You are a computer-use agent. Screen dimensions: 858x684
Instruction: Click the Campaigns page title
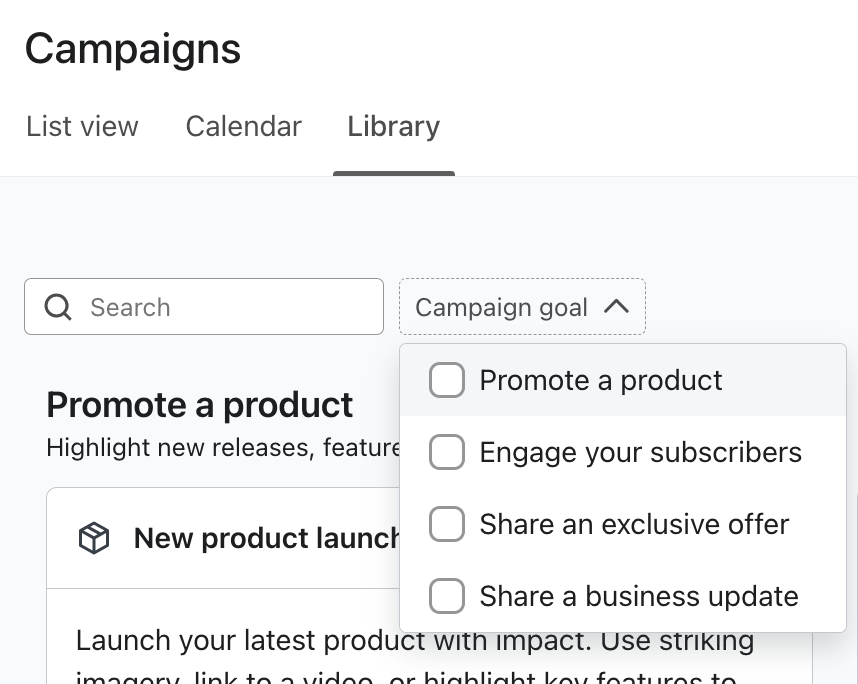[x=133, y=48]
